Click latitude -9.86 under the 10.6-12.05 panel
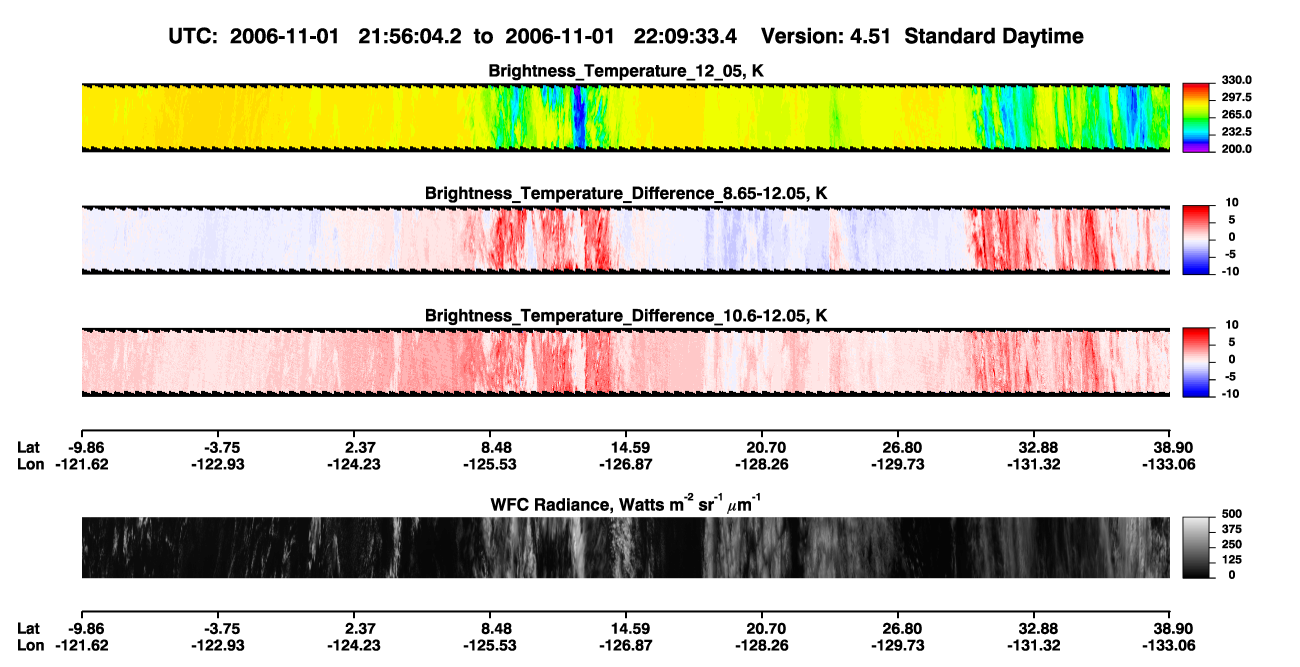The image size is (1300, 667). [x=85, y=448]
